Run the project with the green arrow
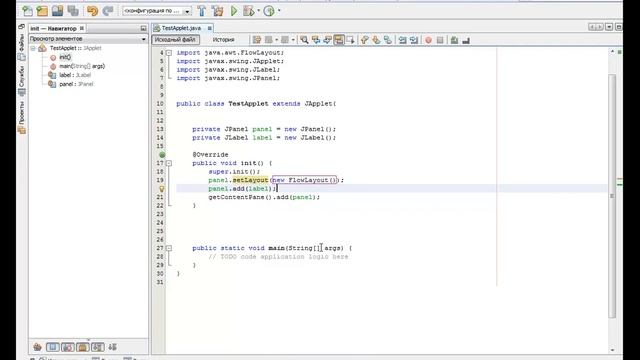This screenshot has height=360, width=640. click(234, 11)
